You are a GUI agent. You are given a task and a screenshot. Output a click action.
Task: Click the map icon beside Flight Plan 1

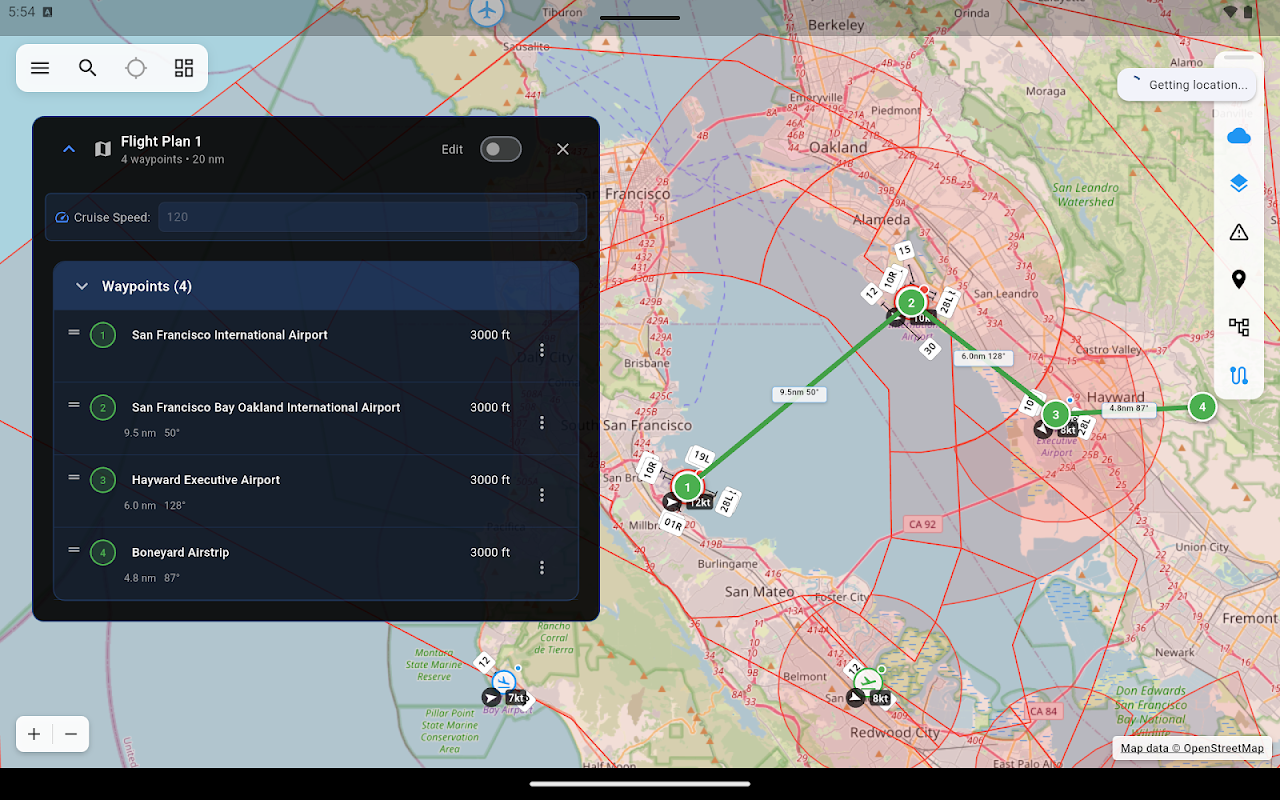102,149
